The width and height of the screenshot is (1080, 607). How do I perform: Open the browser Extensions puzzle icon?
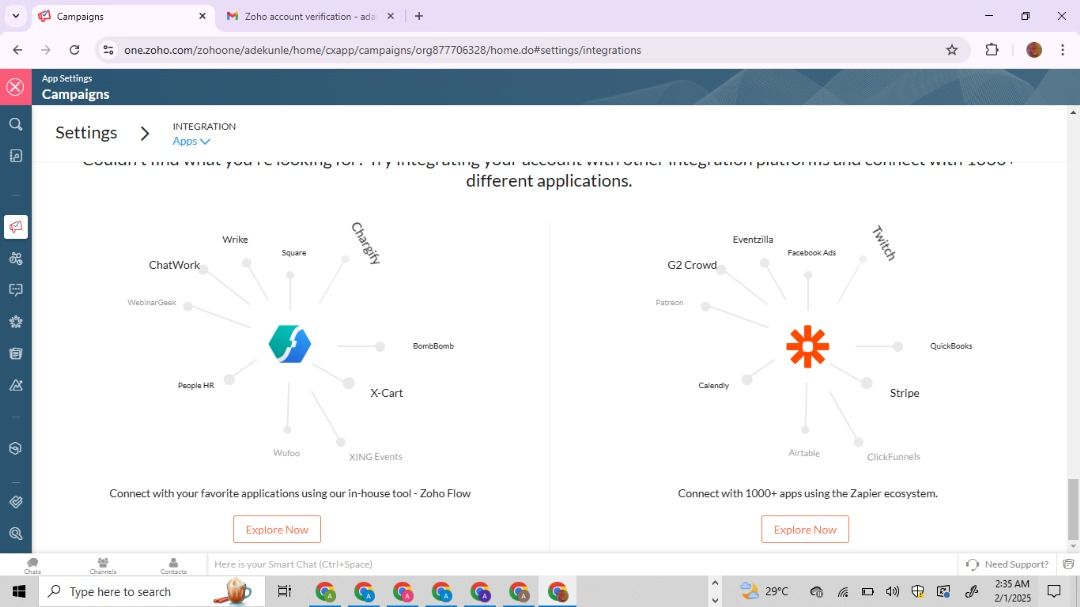(x=992, y=50)
